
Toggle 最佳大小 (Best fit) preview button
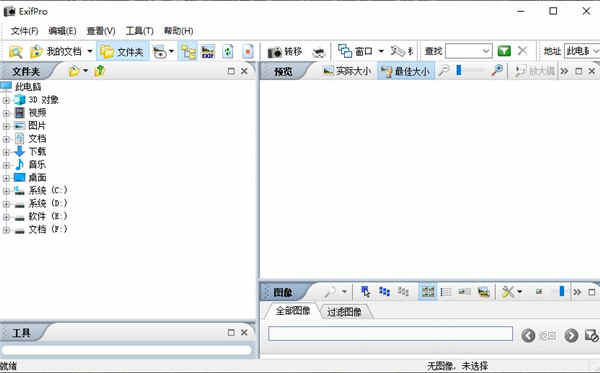tap(406, 71)
